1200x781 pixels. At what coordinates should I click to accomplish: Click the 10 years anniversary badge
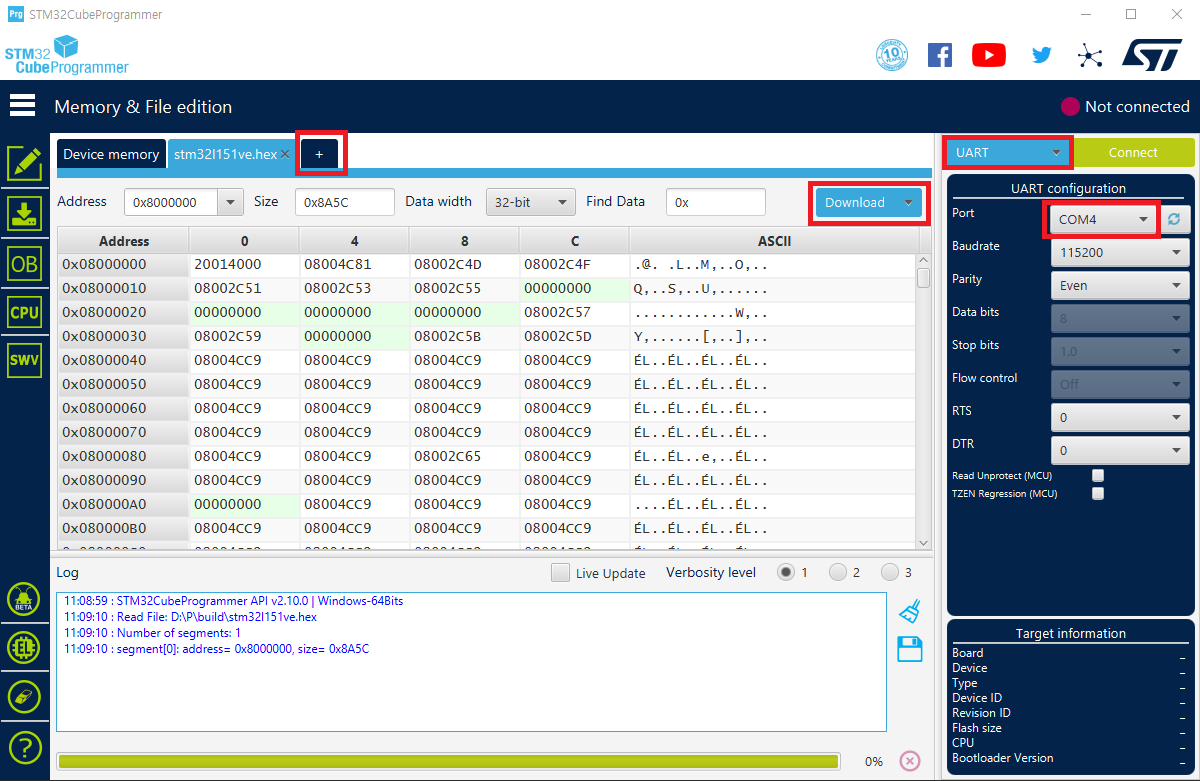pos(892,55)
